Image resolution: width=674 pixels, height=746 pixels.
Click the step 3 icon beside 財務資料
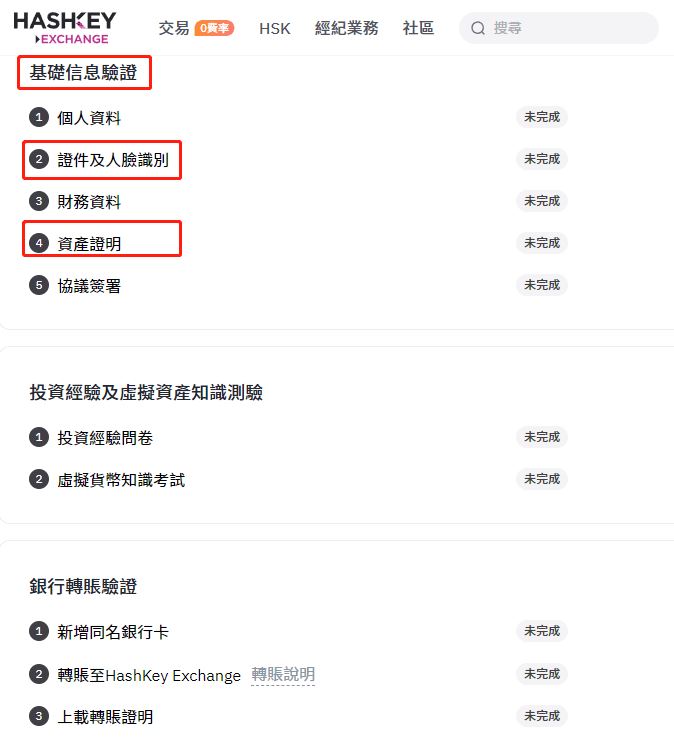click(x=39, y=202)
